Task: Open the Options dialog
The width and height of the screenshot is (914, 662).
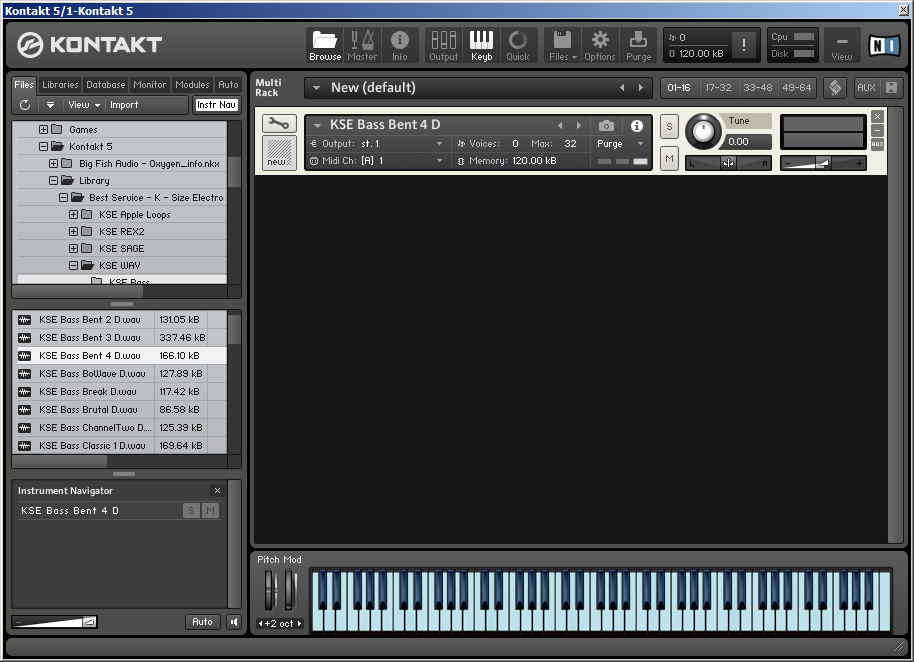Action: pos(600,45)
